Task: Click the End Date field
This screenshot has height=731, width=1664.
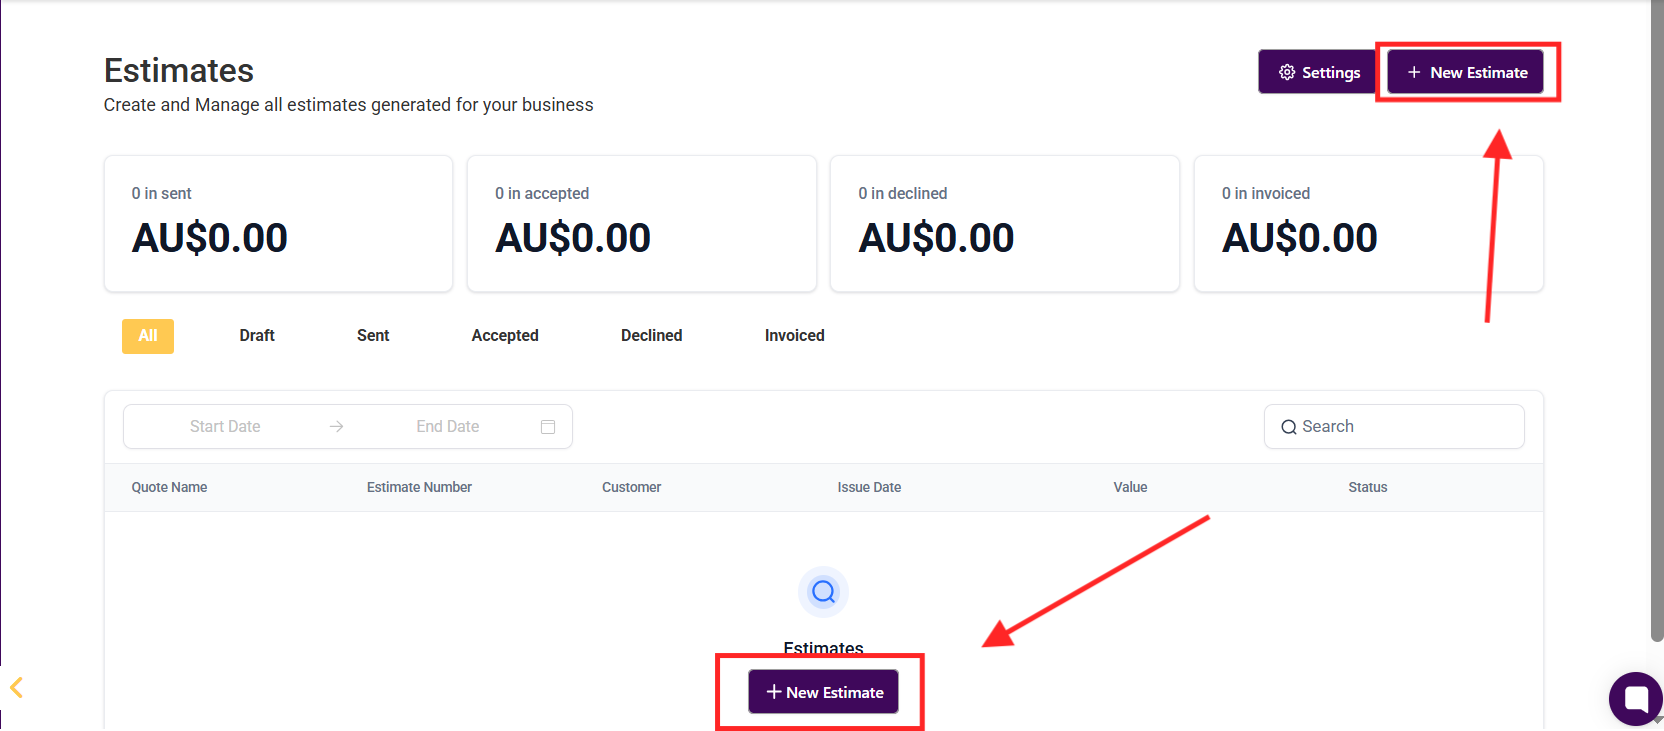Action: point(447,427)
